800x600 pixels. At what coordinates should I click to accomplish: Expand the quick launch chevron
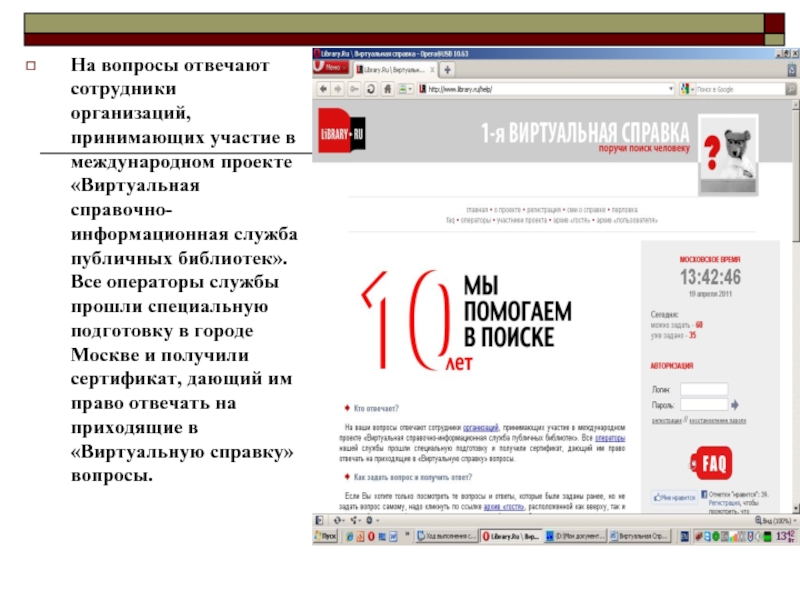coord(407,535)
